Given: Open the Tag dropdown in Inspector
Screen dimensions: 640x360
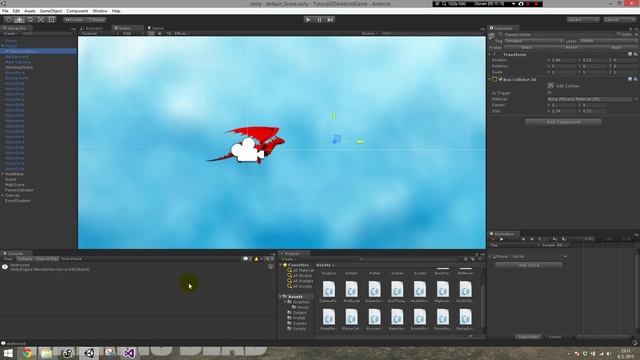Looking at the screenshot, I should (x=533, y=41).
